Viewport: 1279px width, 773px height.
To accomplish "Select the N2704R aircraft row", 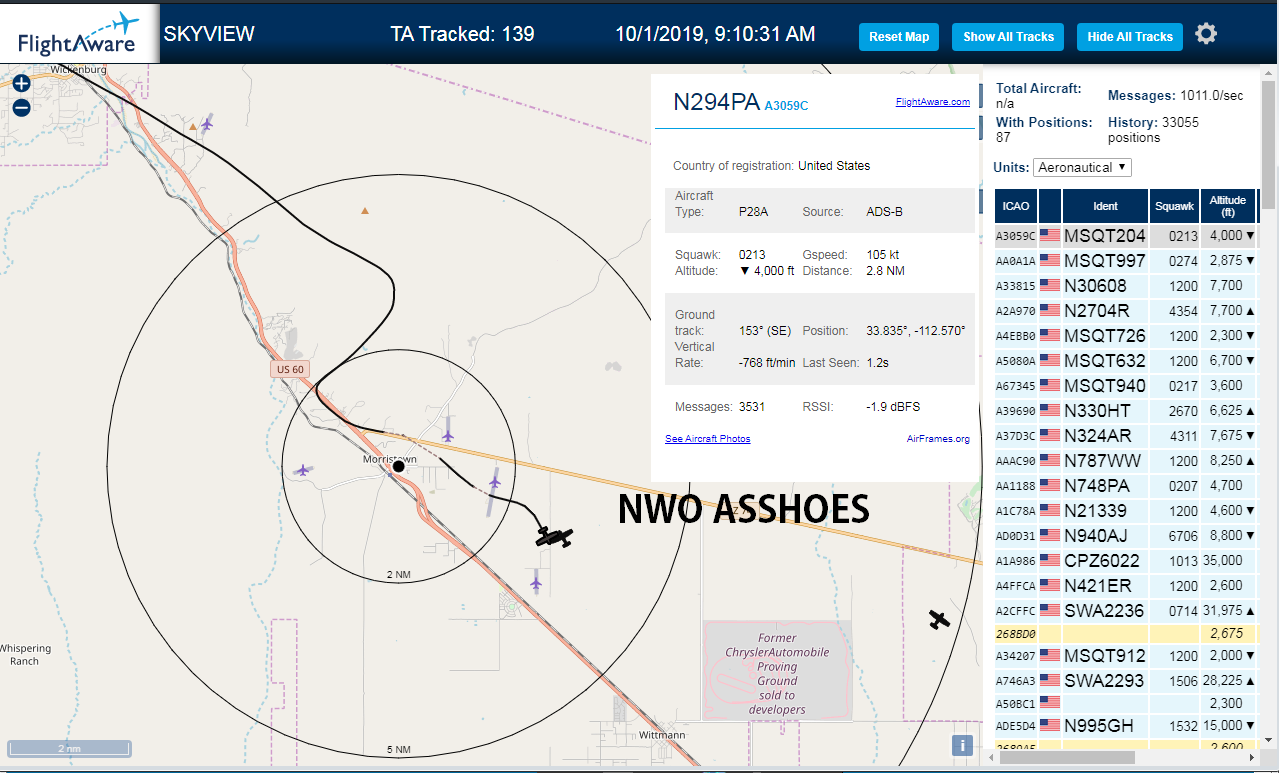I will point(1125,311).
